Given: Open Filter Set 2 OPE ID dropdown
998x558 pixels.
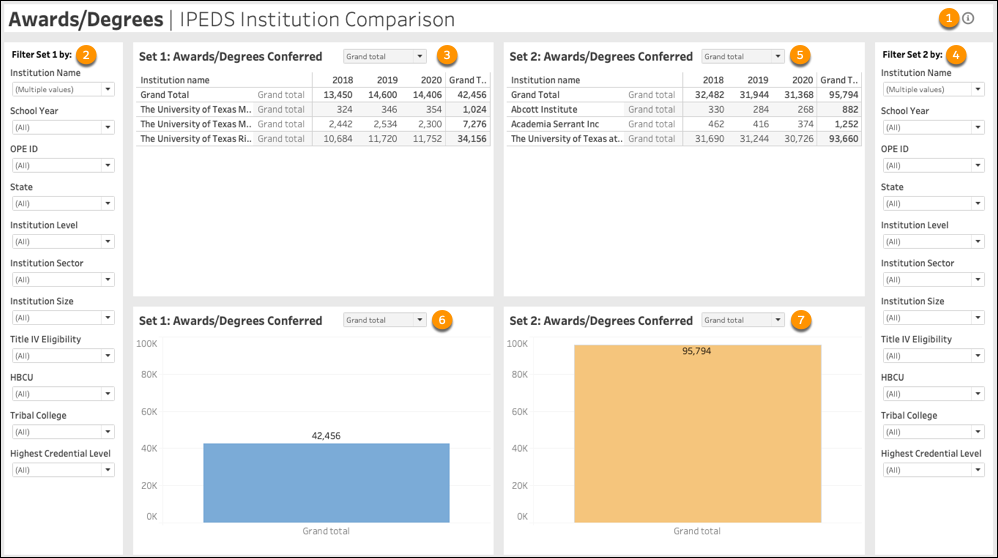Looking at the screenshot, I should click(x=934, y=165).
